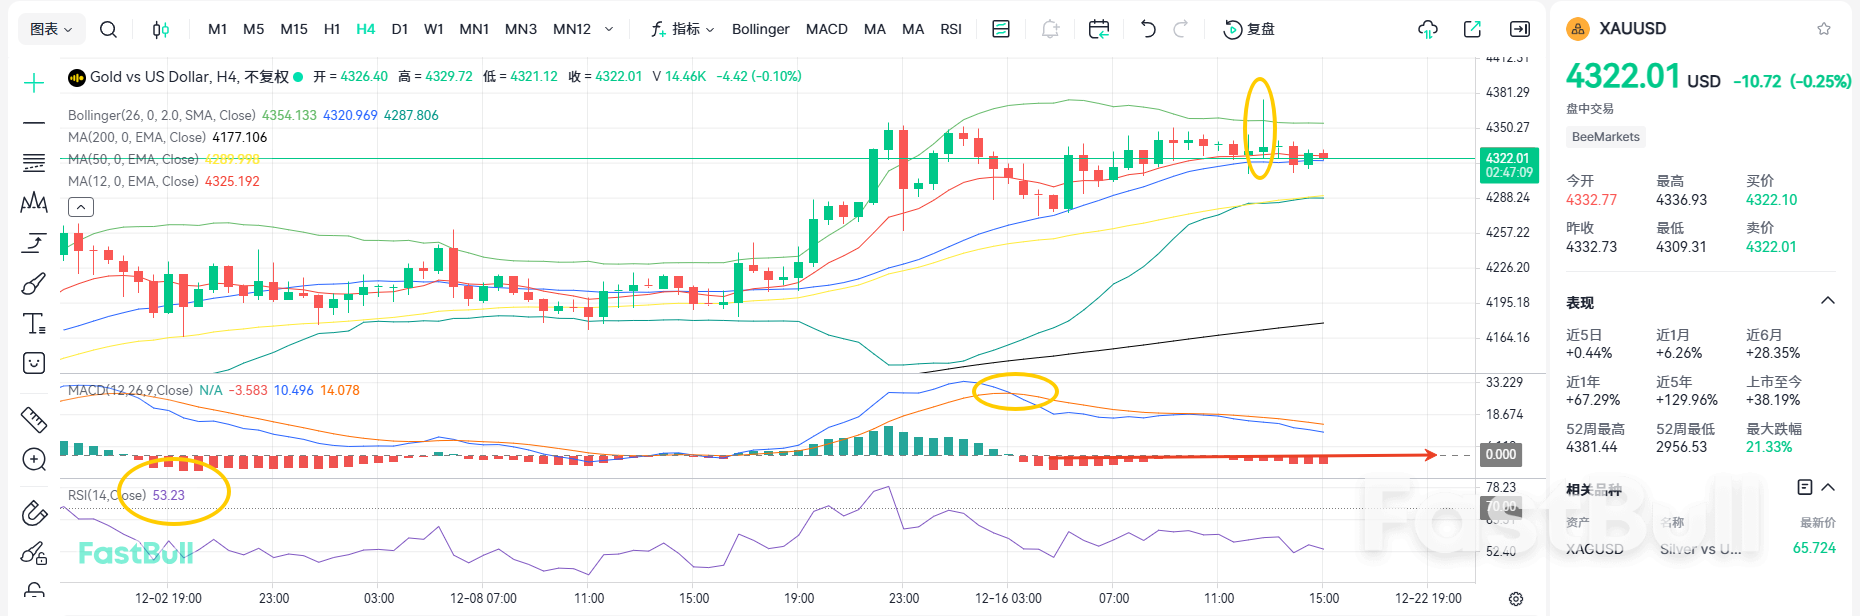
Task: Open the 图表 dropdown menu
Action: (x=51, y=29)
